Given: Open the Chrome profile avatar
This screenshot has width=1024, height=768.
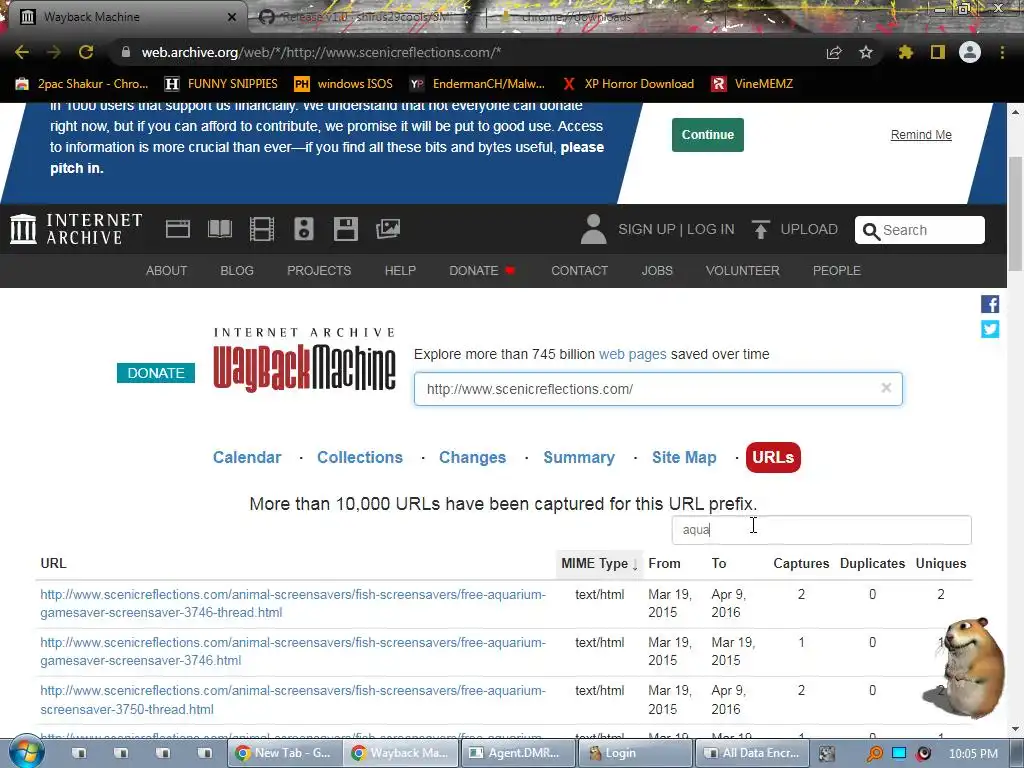Looking at the screenshot, I should pyautogui.click(x=970, y=52).
